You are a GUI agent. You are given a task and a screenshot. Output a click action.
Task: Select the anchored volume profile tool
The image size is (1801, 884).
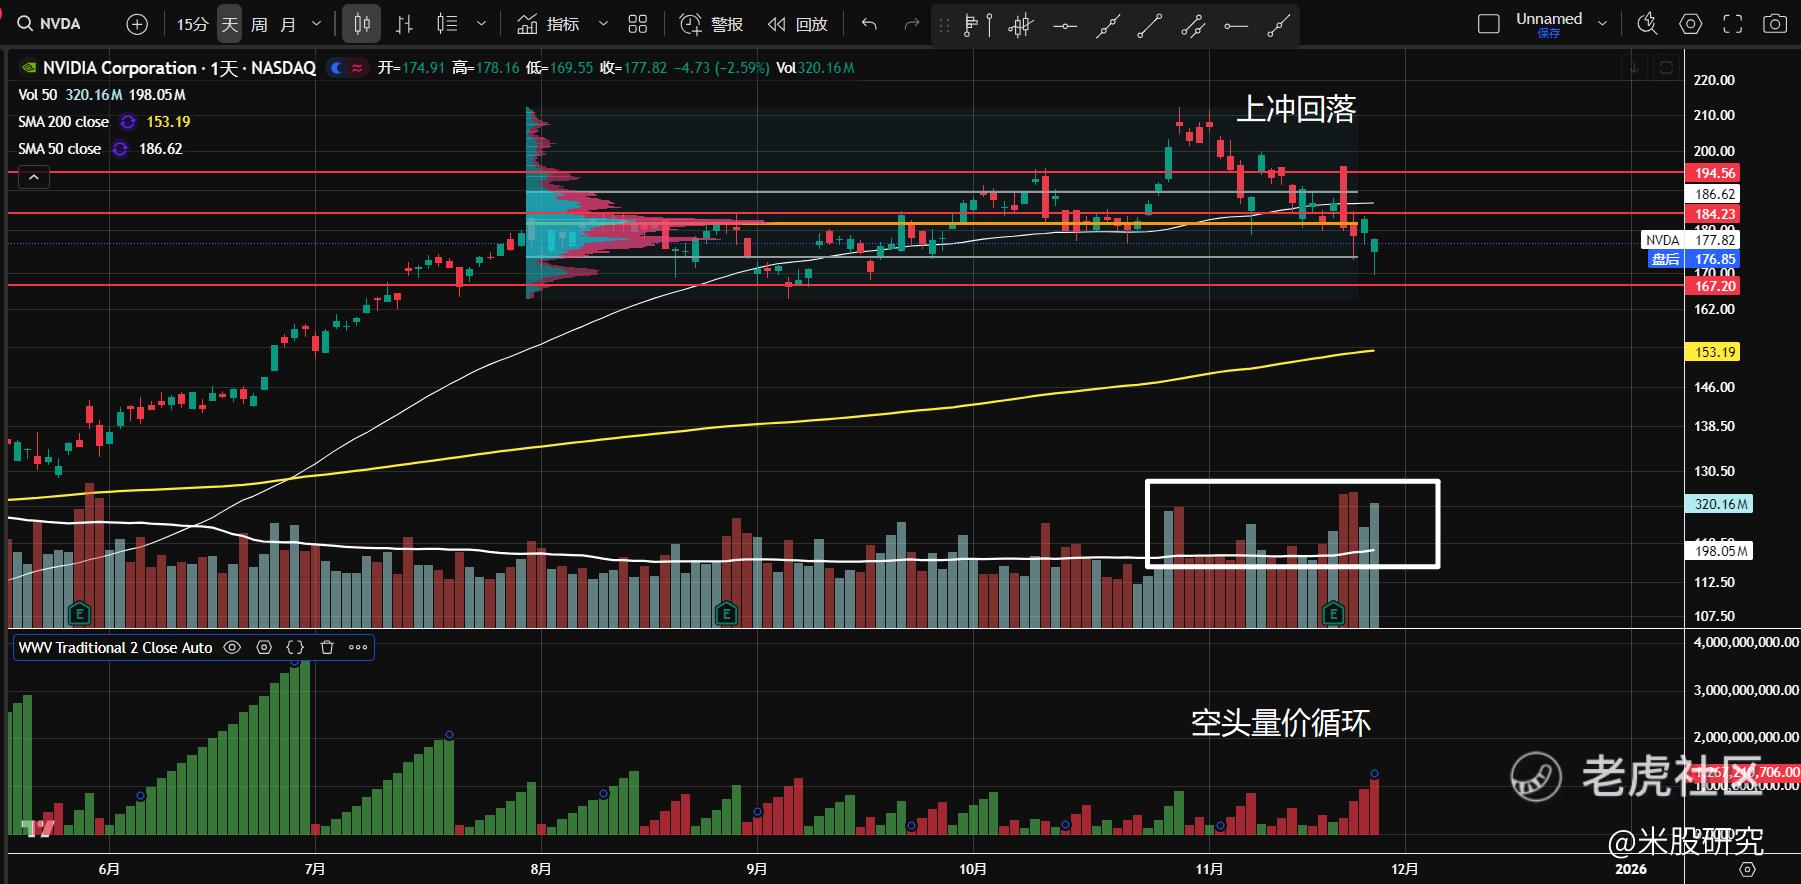click(977, 25)
